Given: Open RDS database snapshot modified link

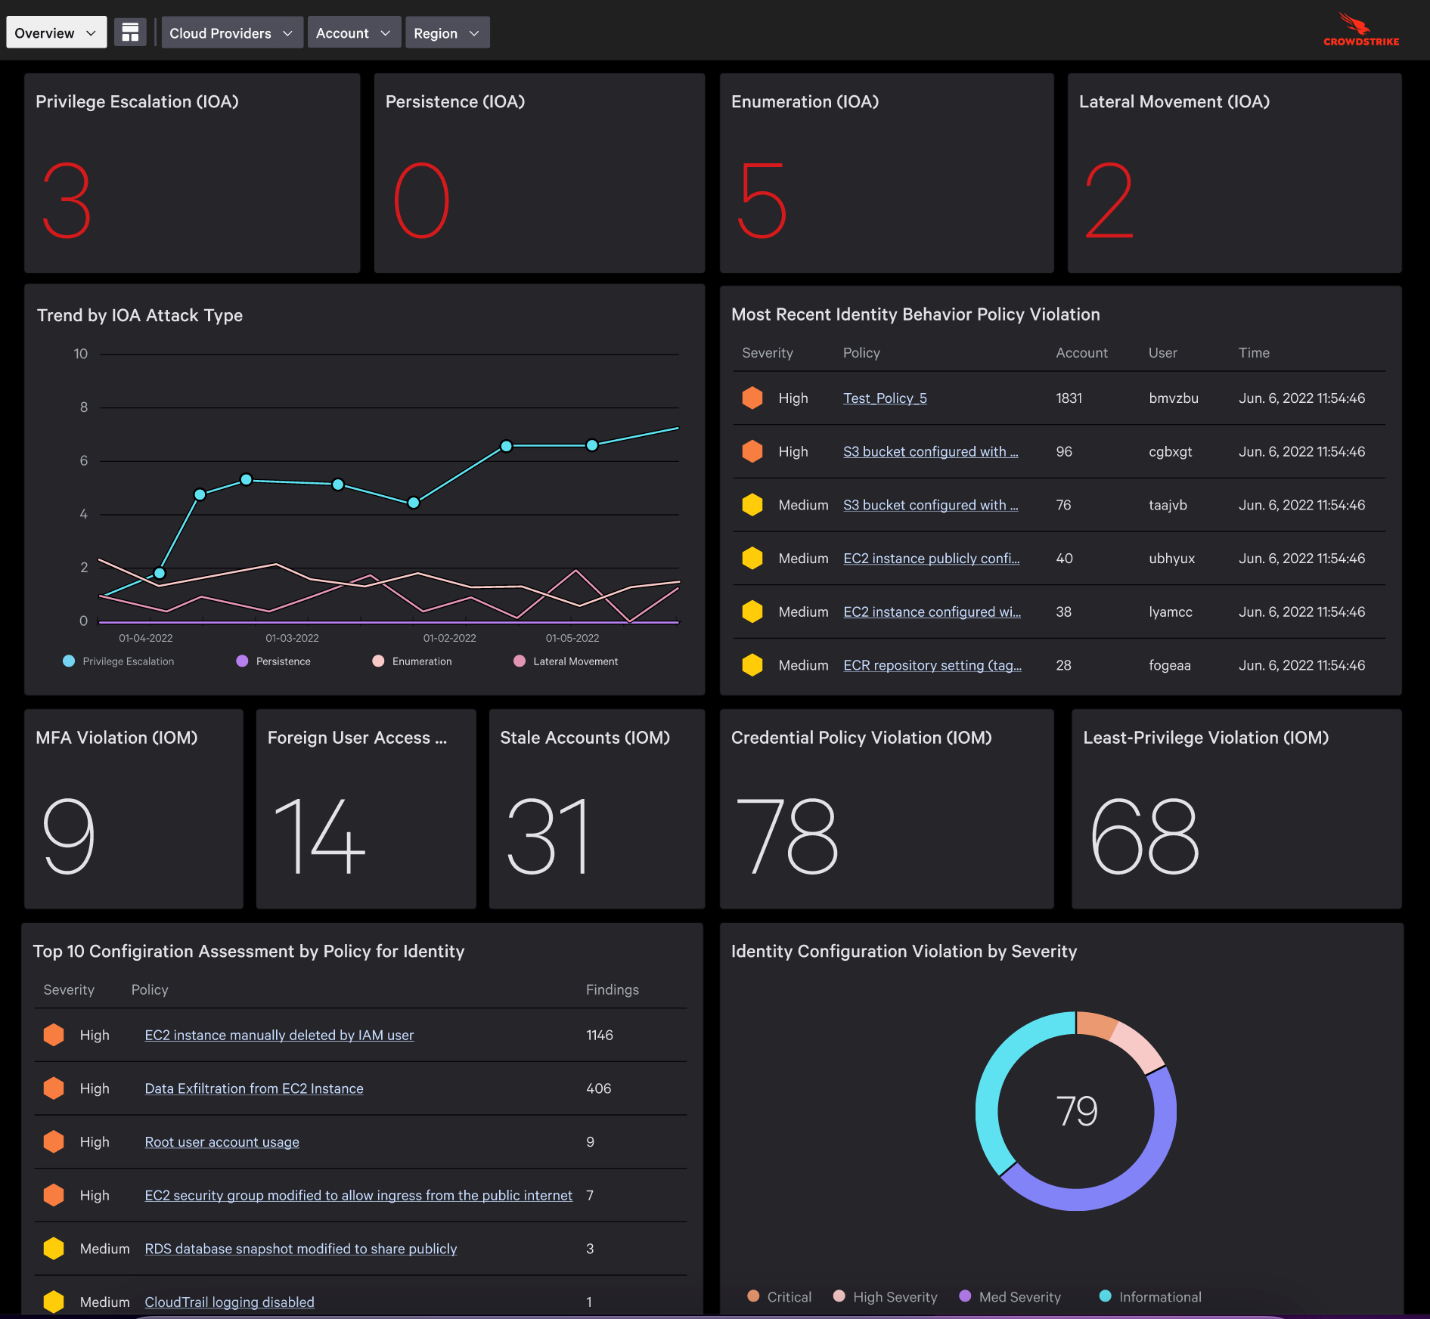Looking at the screenshot, I should pyautogui.click(x=301, y=1249).
